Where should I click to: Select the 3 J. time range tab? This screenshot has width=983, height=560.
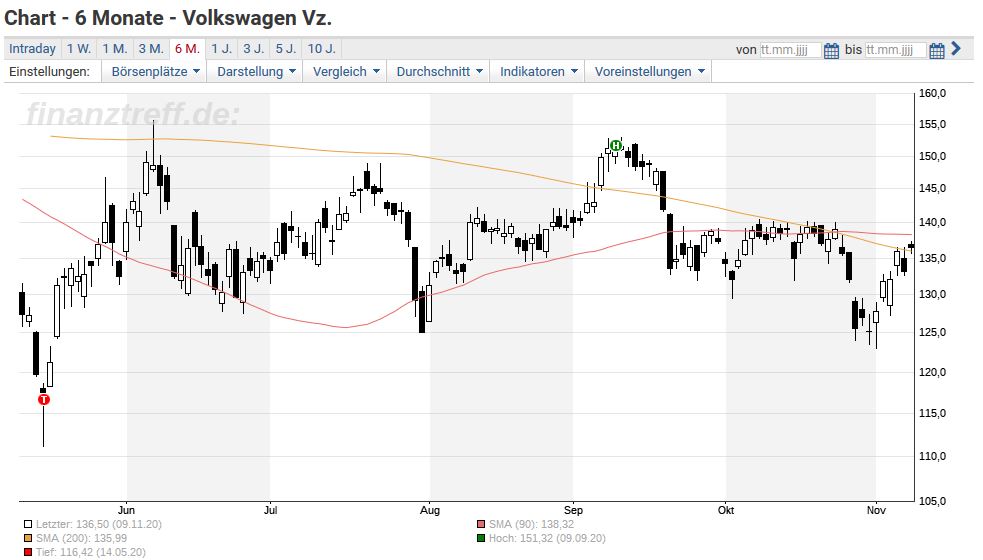254,49
